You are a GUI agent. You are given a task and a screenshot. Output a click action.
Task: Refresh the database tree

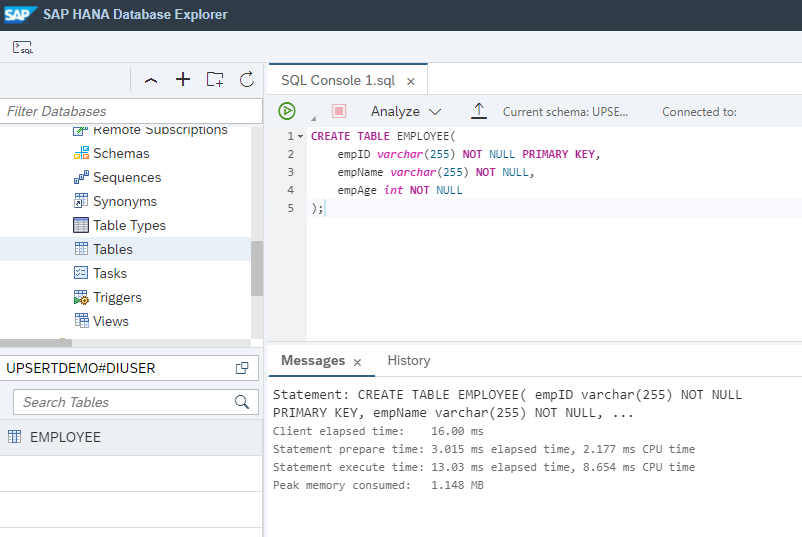point(247,80)
